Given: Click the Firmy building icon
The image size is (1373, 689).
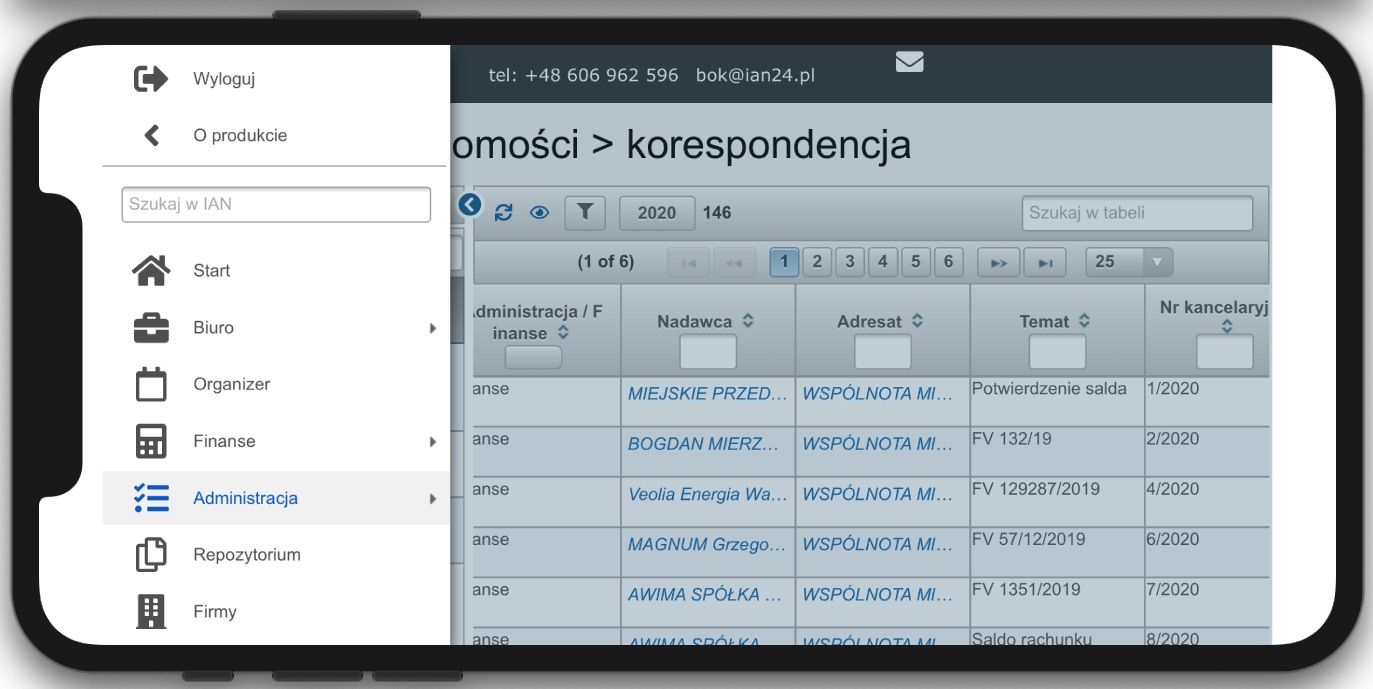Looking at the screenshot, I should (151, 611).
